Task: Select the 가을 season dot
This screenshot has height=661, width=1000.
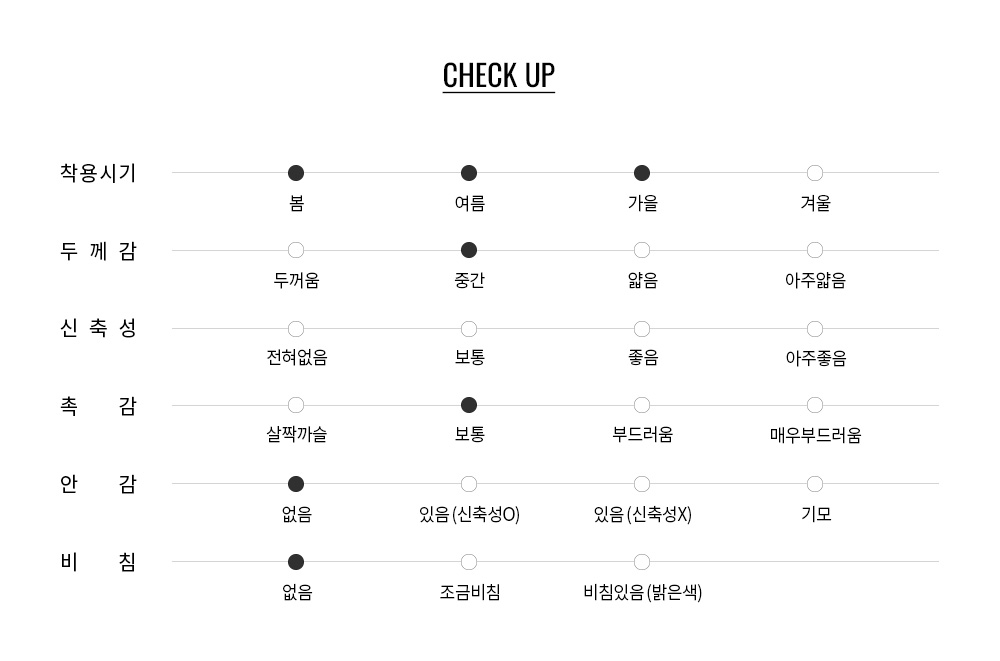Action: (x=642, y=173)
